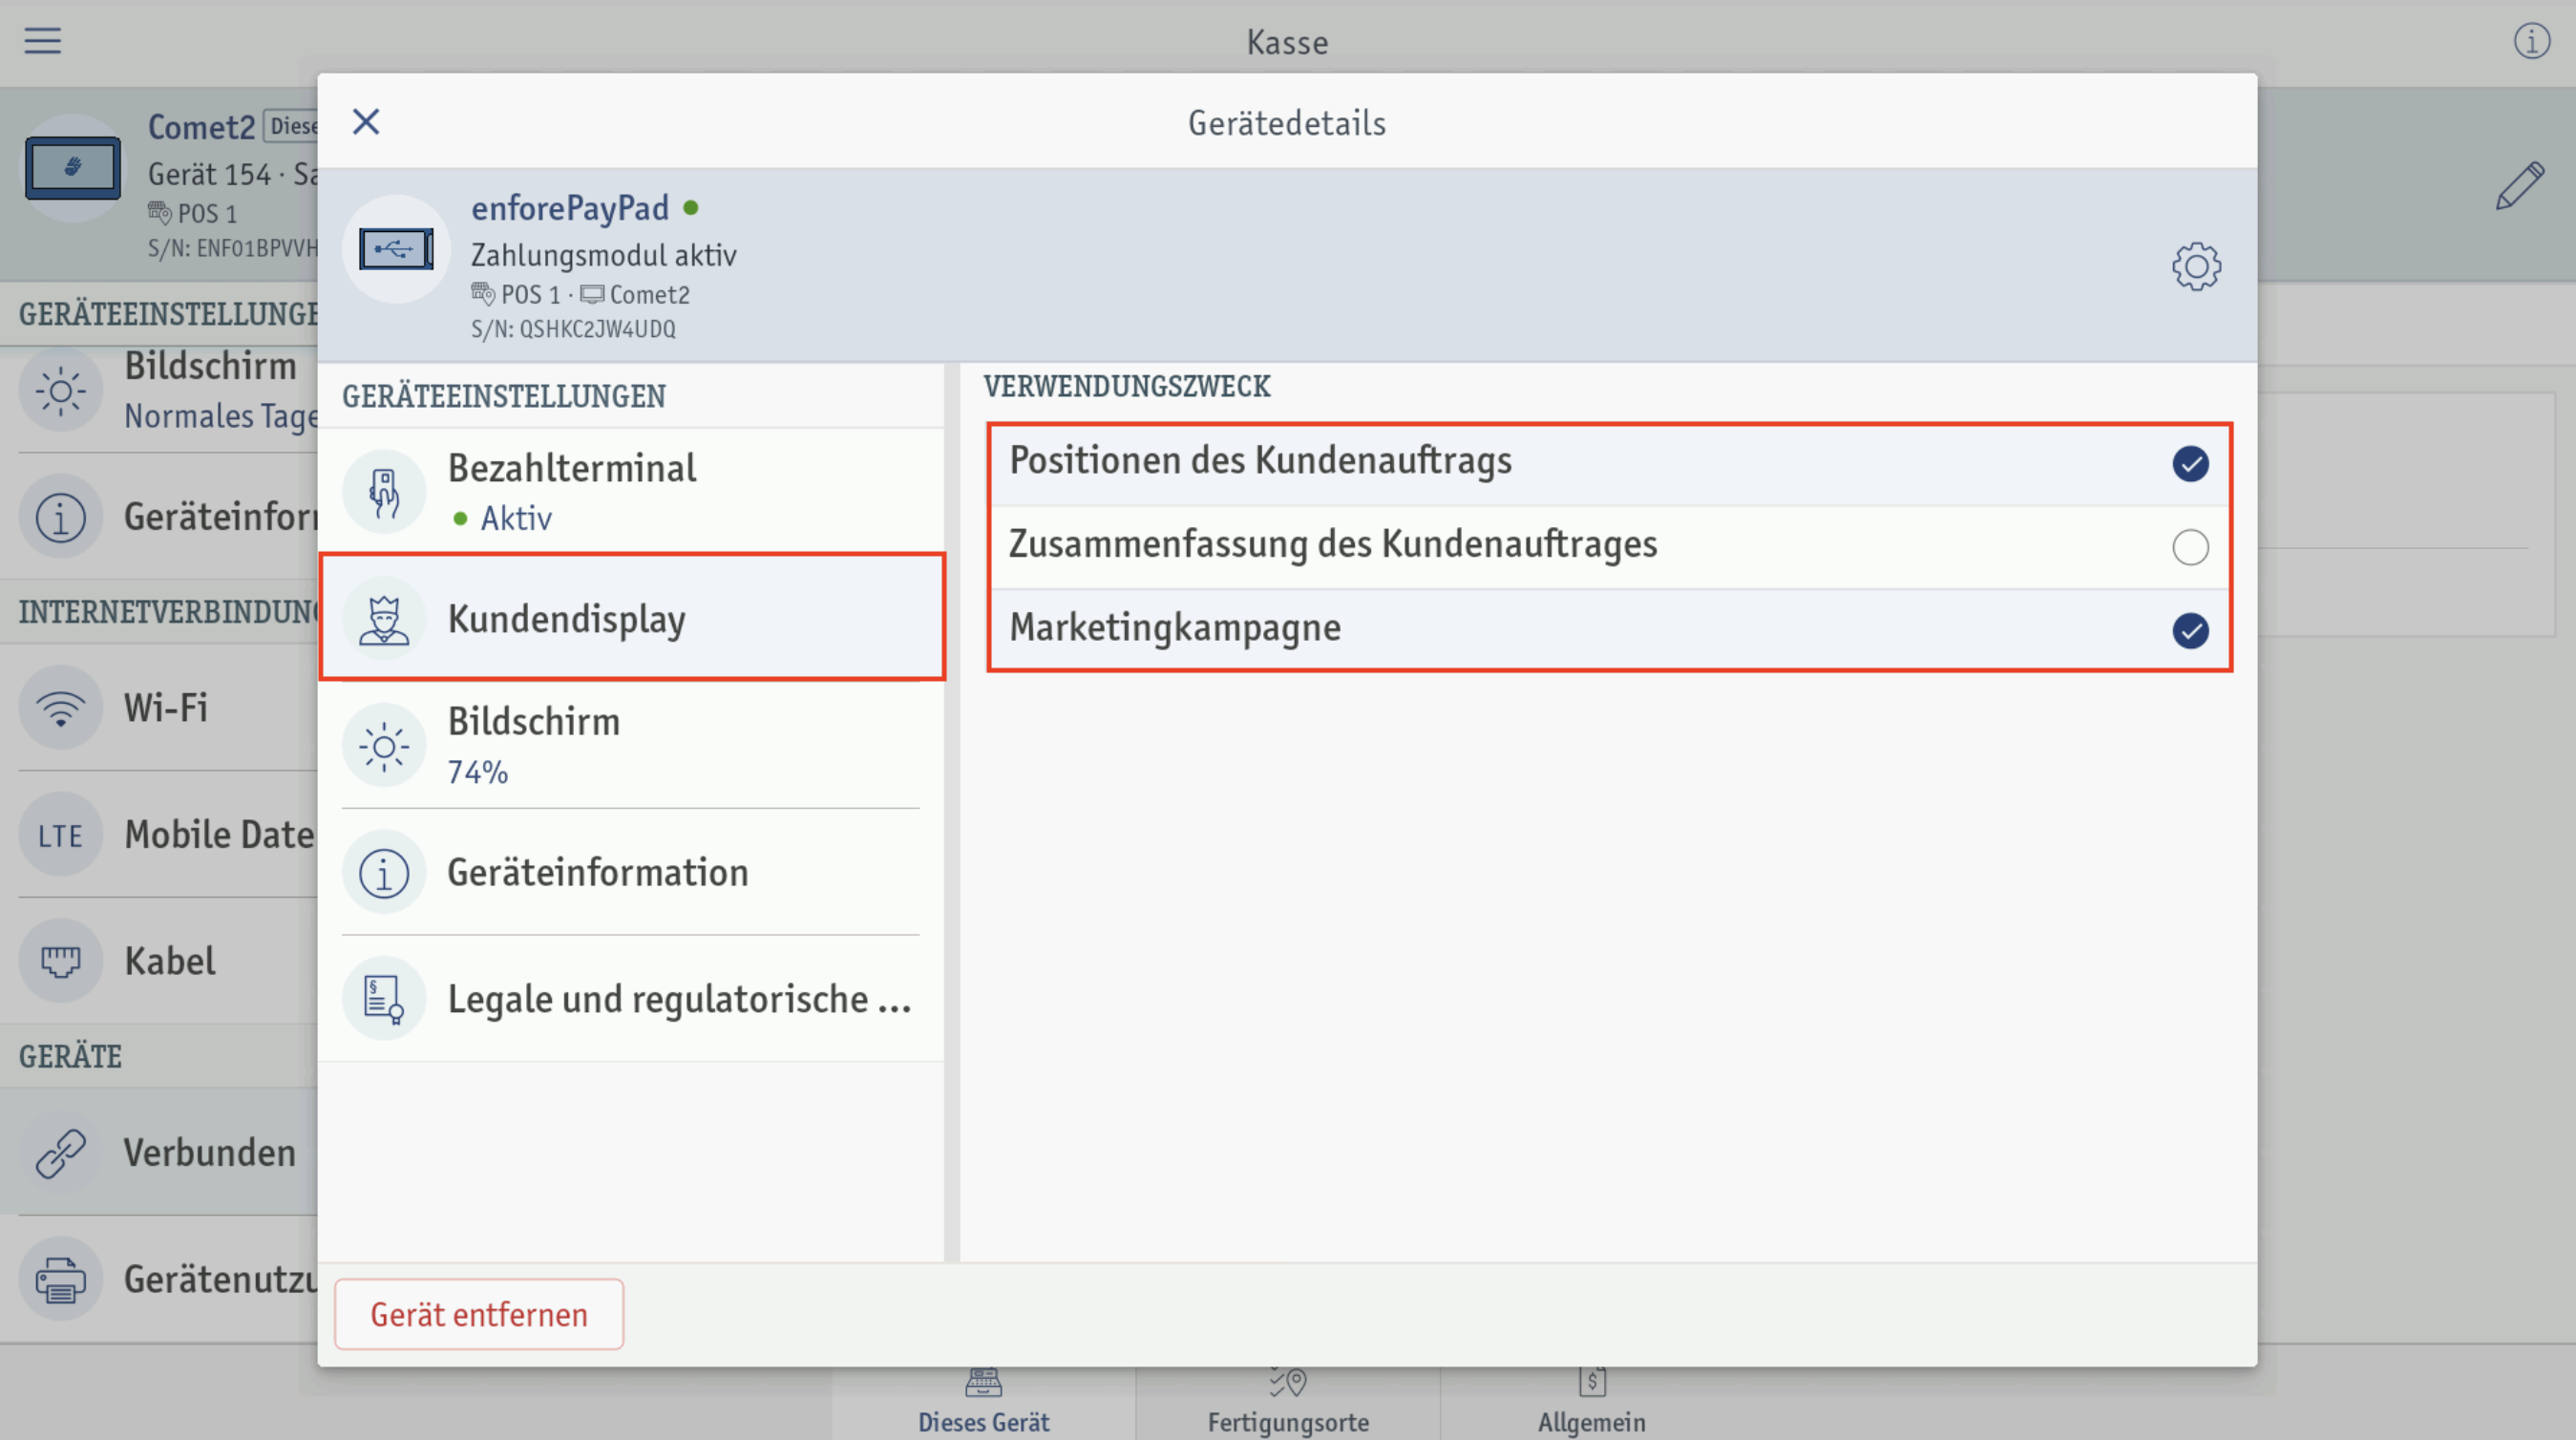This screenshot has height=1440, width=2576.
Task: Click background Bildschirm sun icon
Action: pyautogui.click(x=61, y=390)
